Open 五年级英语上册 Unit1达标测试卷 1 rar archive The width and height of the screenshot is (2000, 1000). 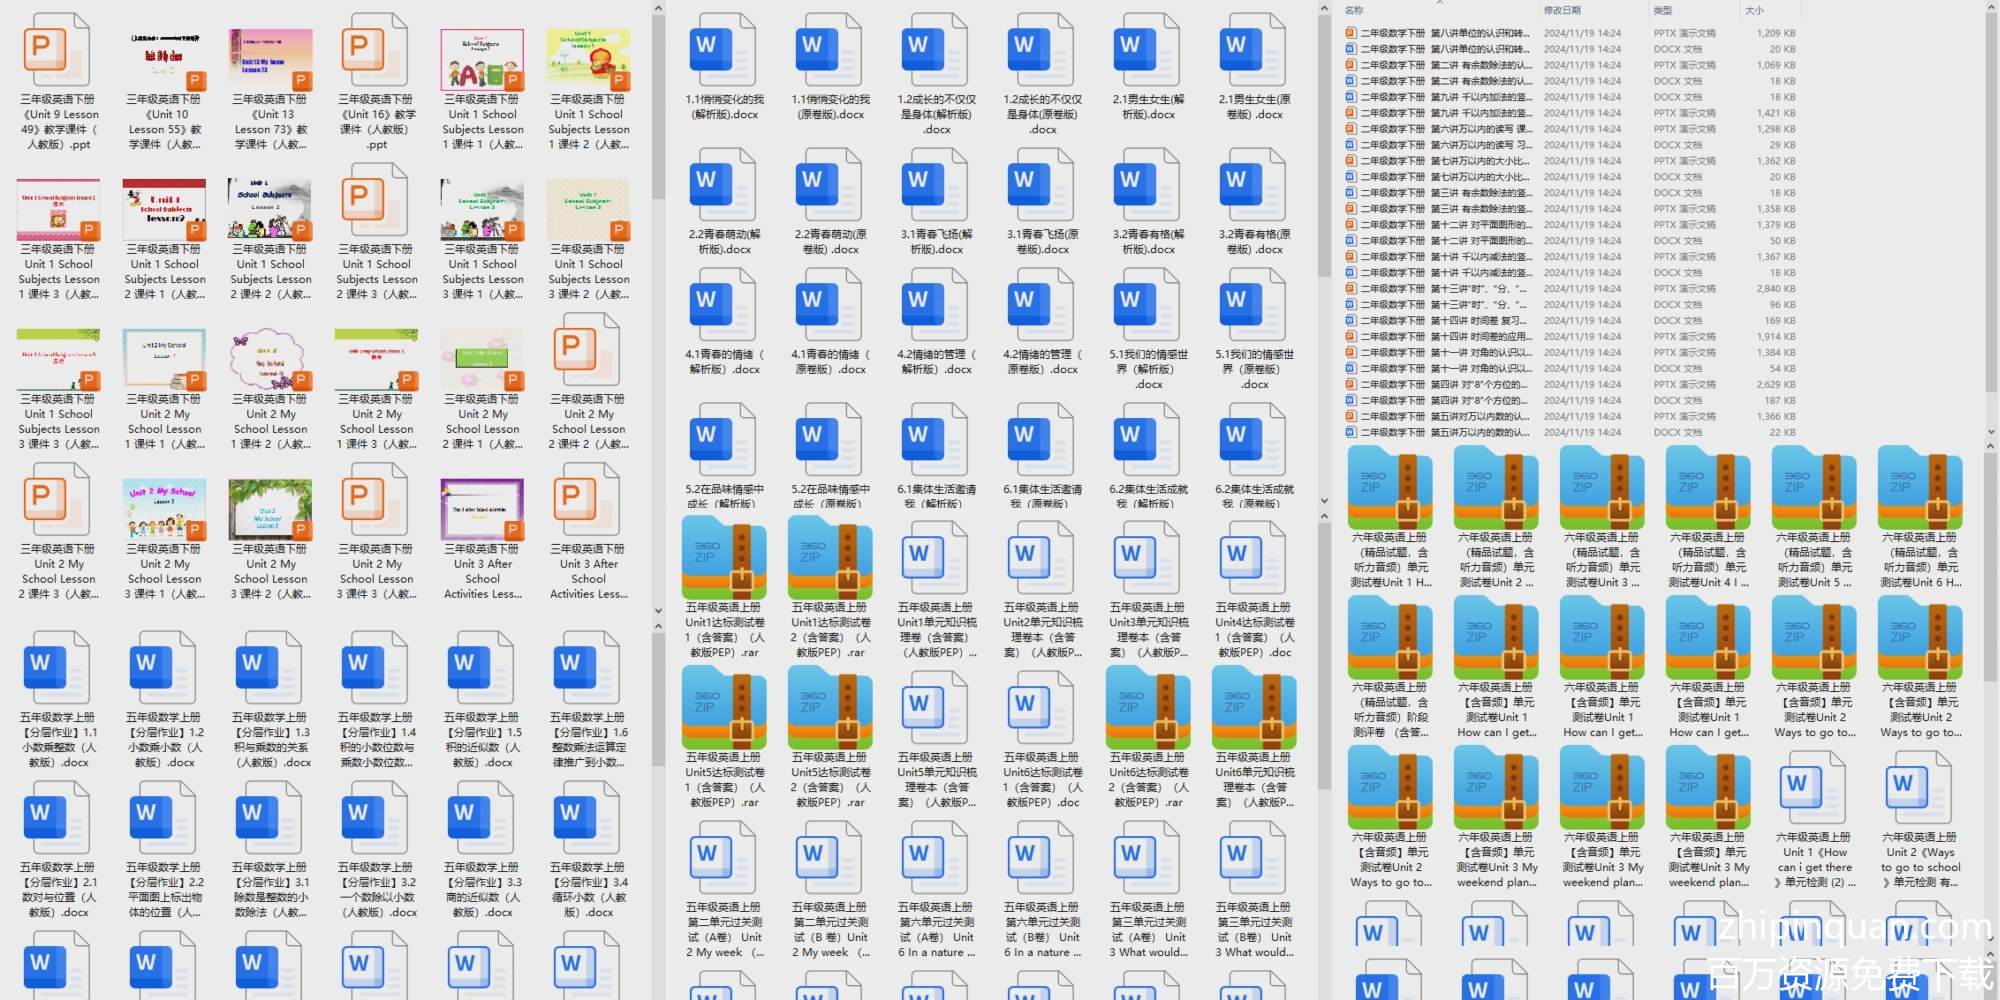point(724,563)
